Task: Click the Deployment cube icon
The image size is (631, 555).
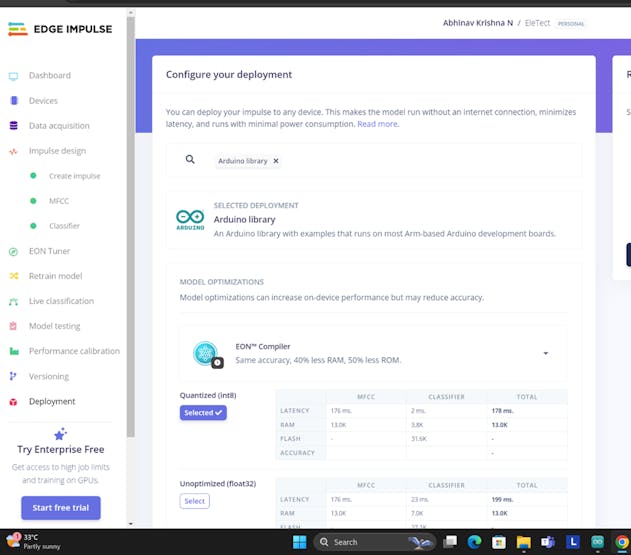Action: [13, 402]
